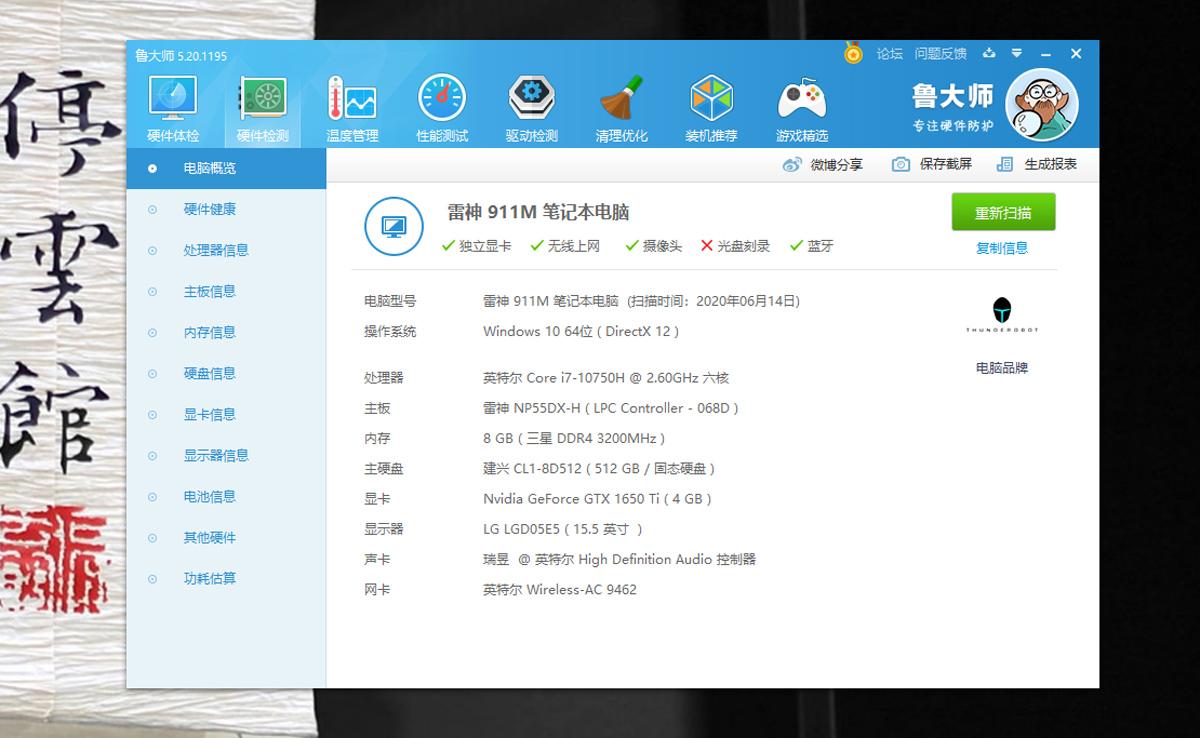The width and height of the screenshot is (1200, 738).
Task: Select the 硬件检测 hardware detection tab
Action: [262, 110]
